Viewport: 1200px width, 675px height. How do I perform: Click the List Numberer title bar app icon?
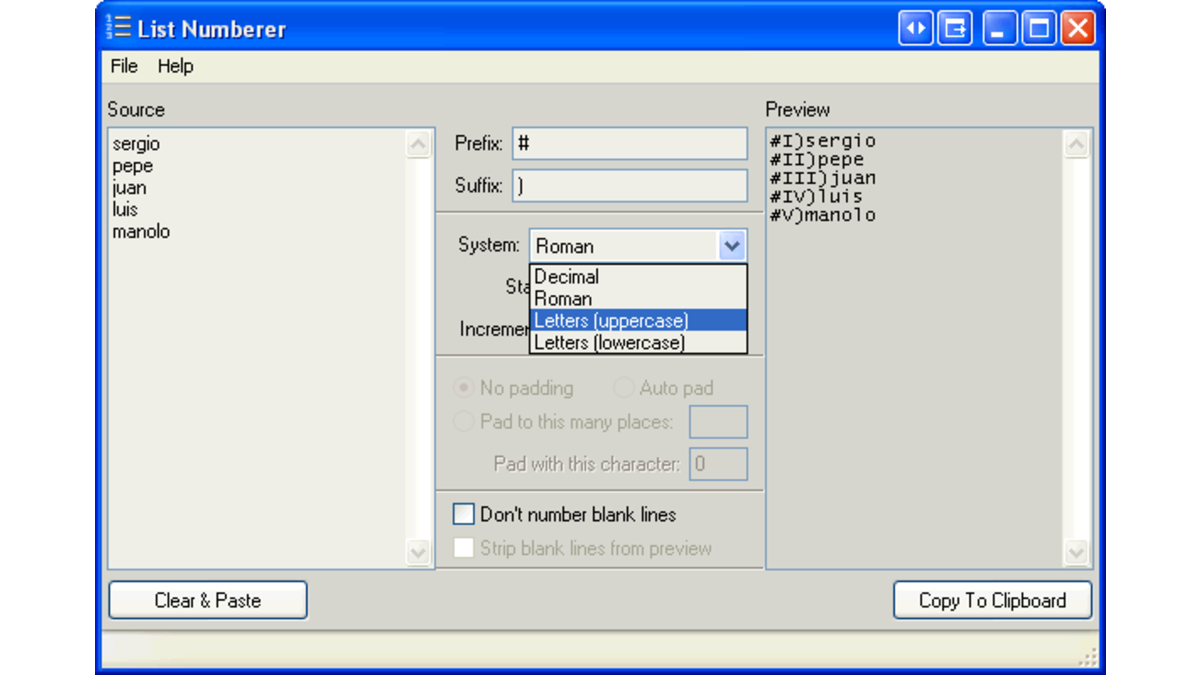point(118,28)
